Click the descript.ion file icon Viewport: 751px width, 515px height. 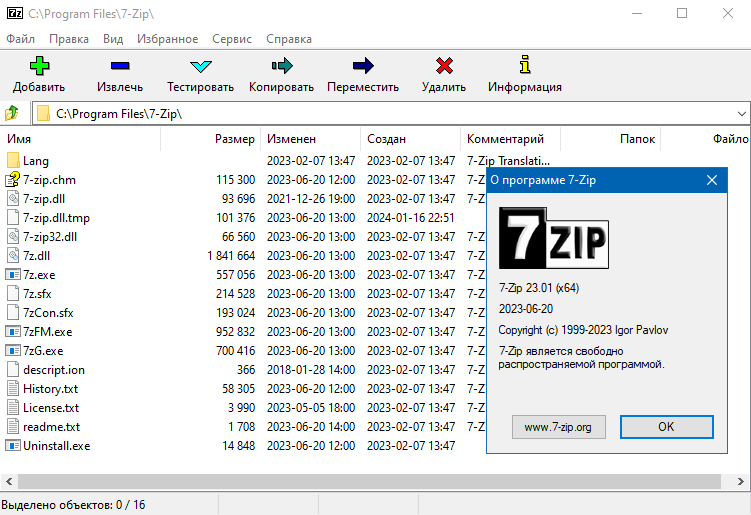pyautogui.click(x=13, y=369)
